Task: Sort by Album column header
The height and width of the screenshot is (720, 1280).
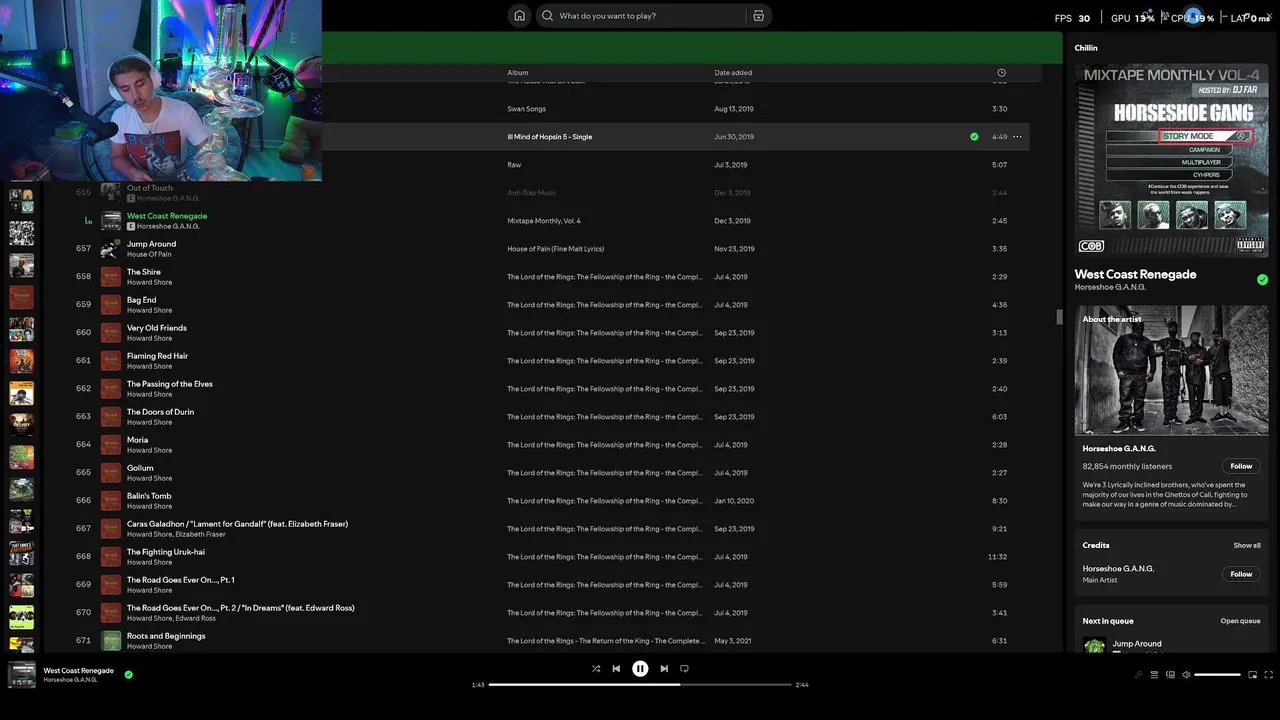Action: 517,73
